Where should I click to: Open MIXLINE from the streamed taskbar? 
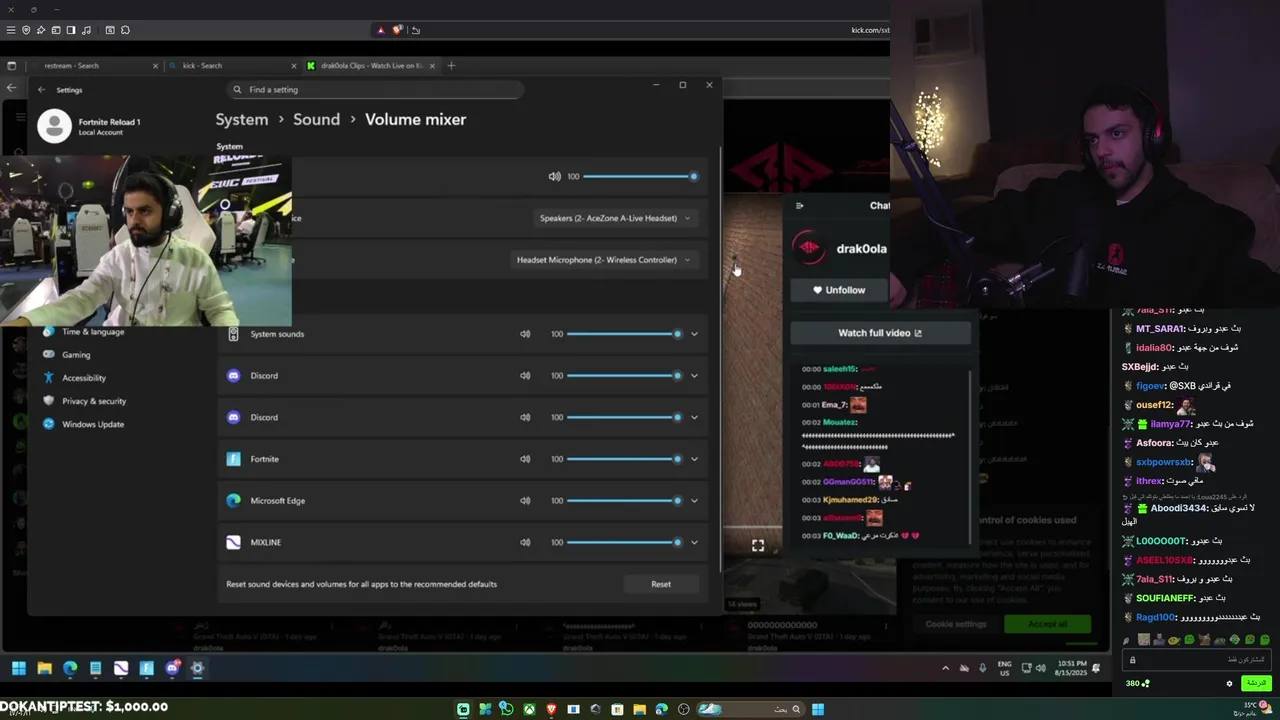tap(121, 668)
